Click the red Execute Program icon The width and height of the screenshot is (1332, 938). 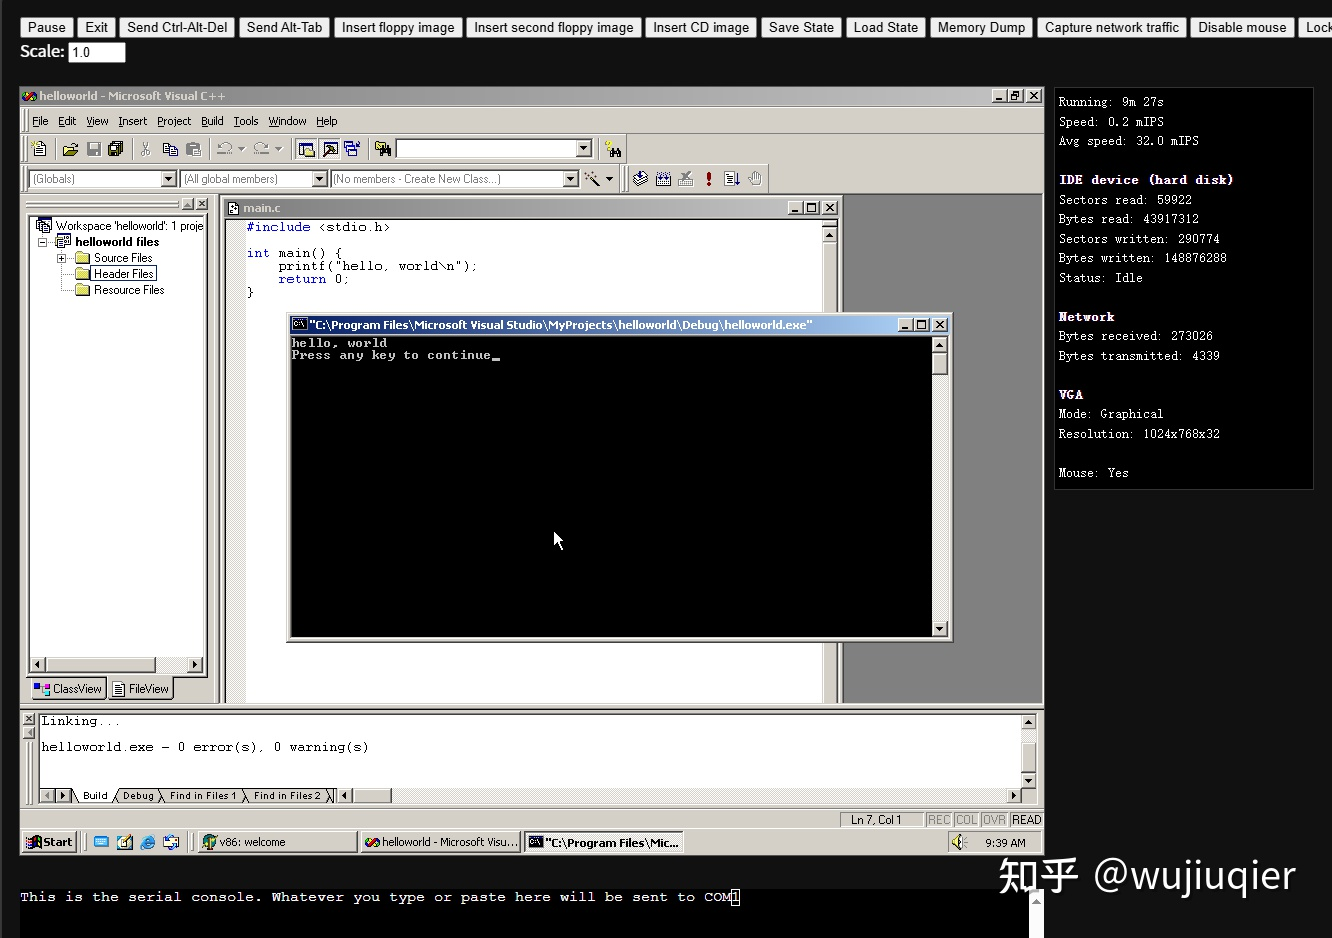pos(709,179)
